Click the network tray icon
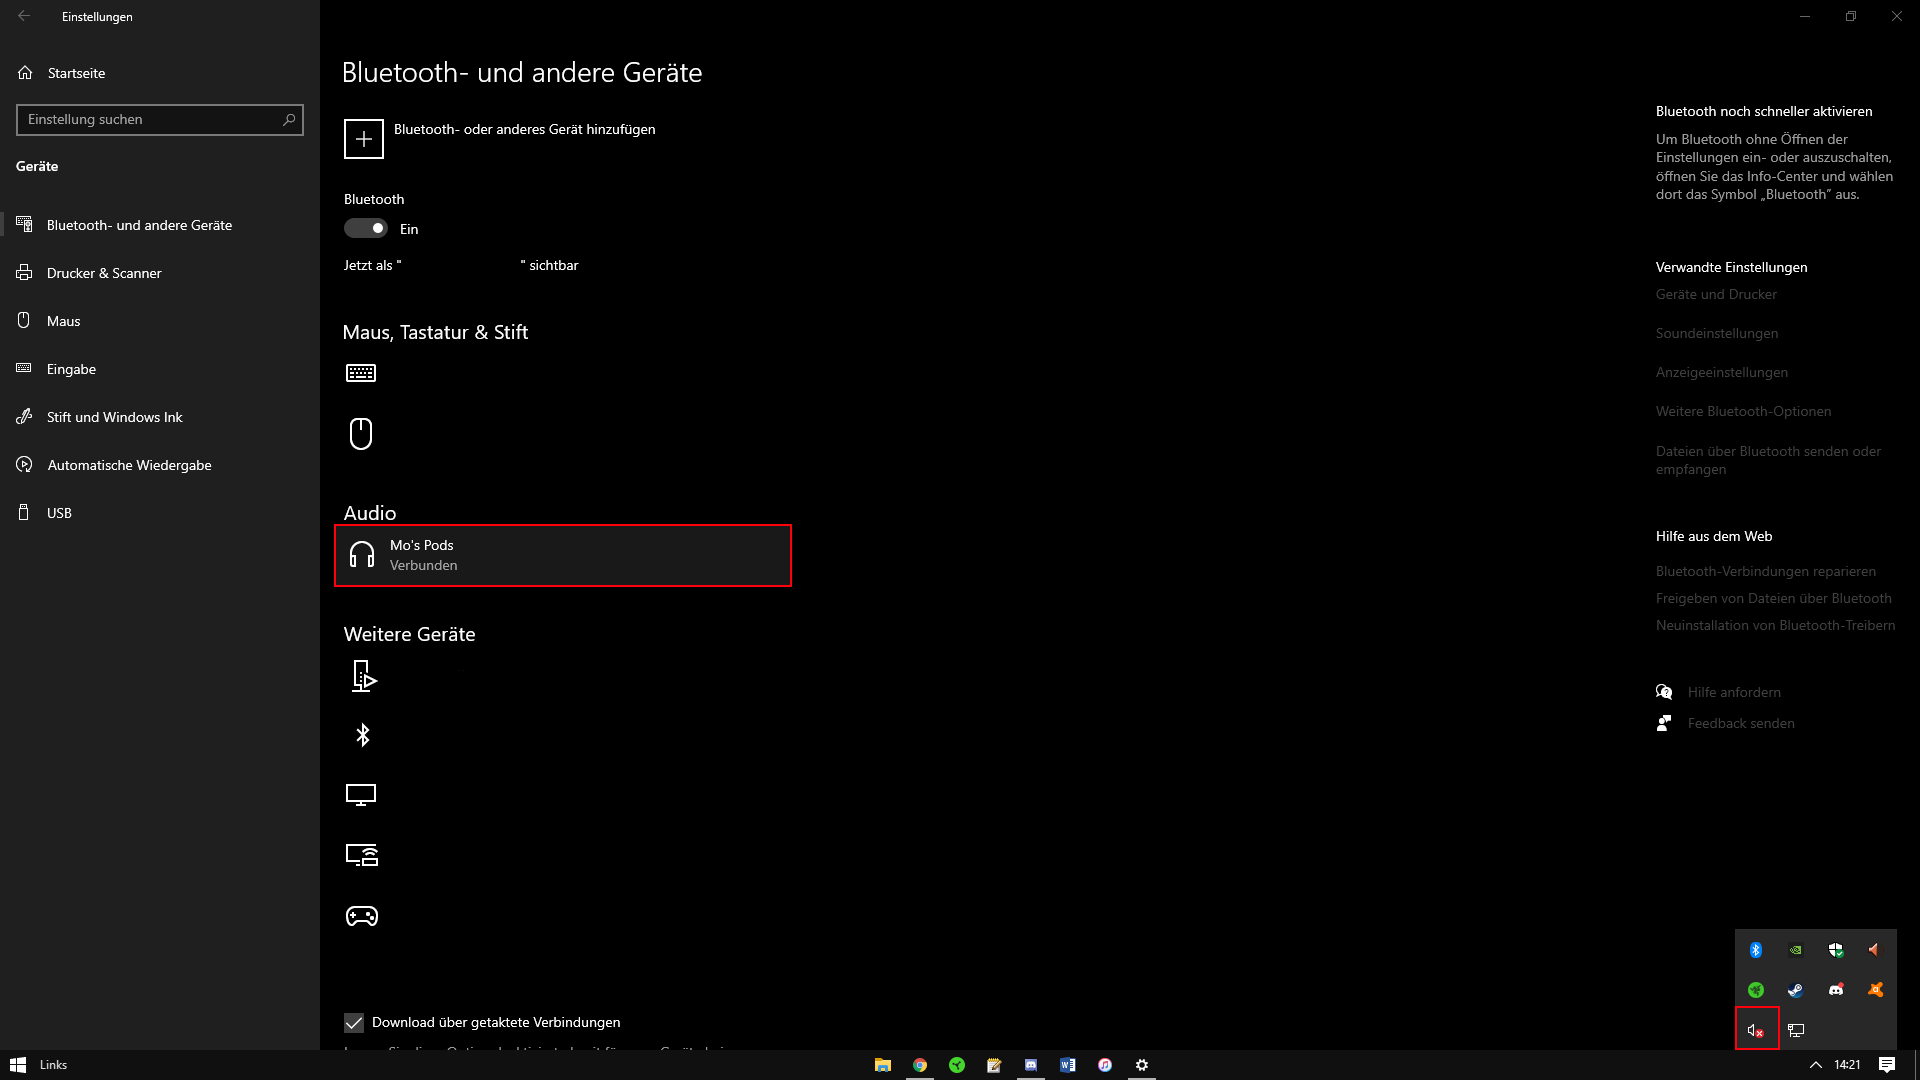Image resolution: width=1920 pixels, height=1080 pixels. point(1796,1030)
